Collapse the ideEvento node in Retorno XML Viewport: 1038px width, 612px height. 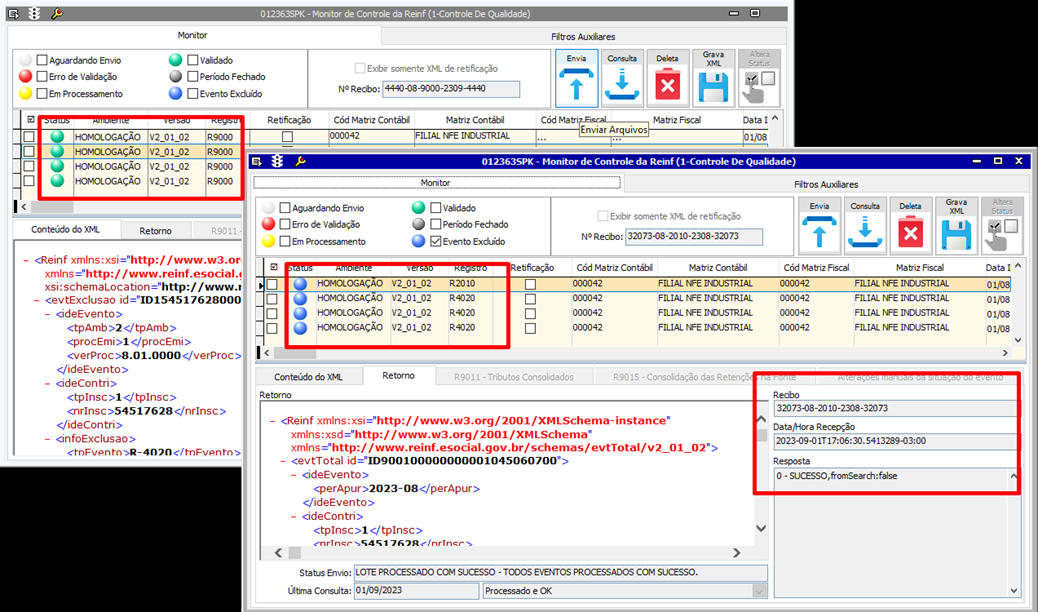coord(294,475)
